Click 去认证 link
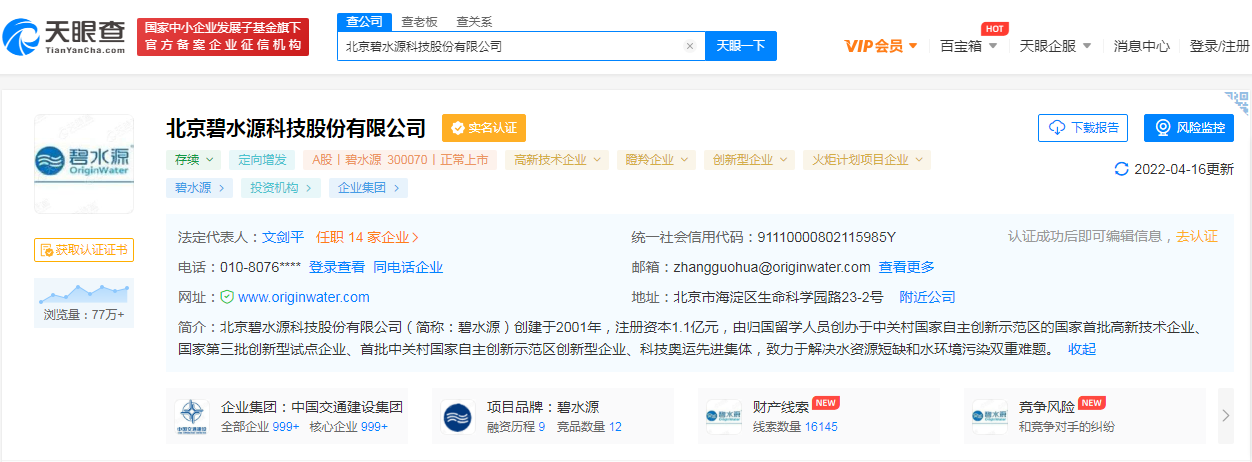 coord(1197,236)
